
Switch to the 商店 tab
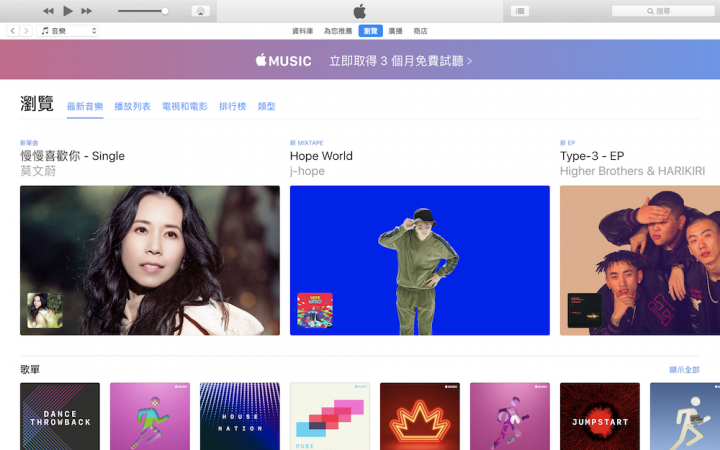point(420,31)
